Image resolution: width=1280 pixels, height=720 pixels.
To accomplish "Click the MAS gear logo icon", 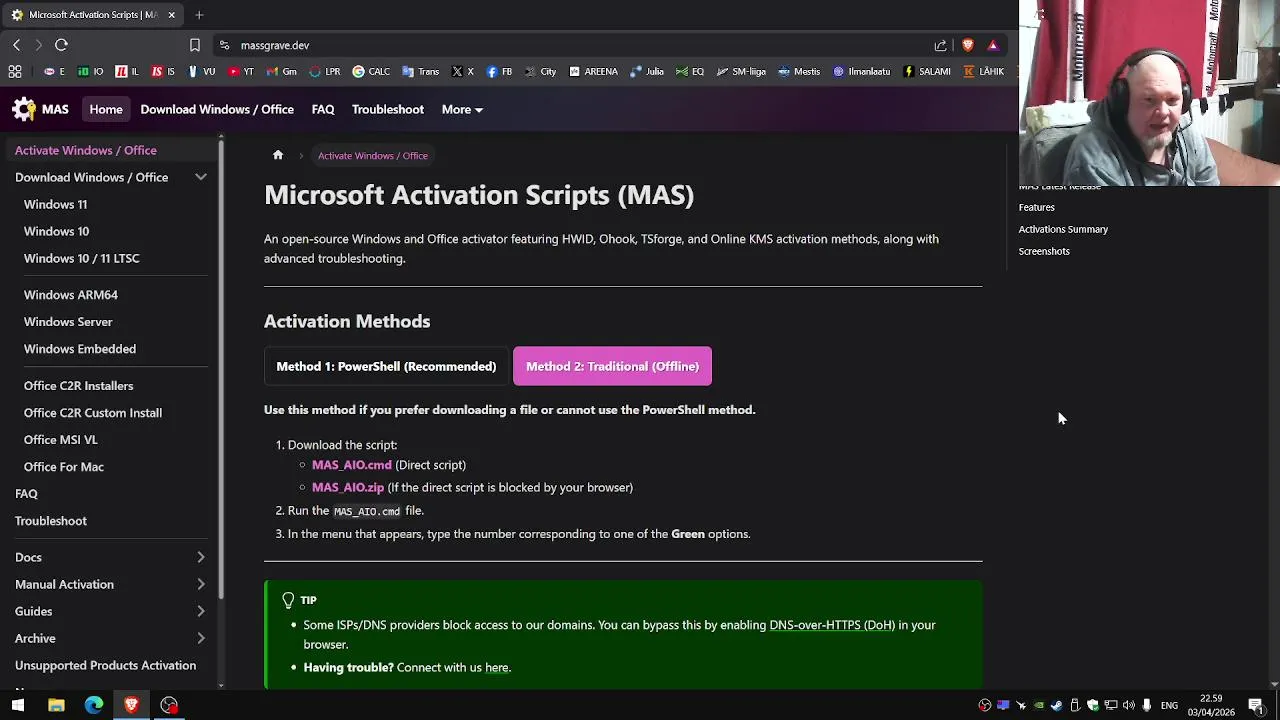I will tap(23, 109).
